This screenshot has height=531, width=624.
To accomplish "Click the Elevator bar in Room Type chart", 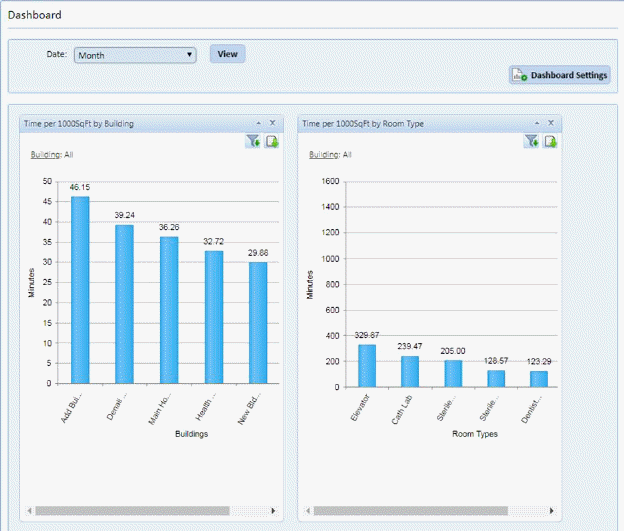I will [367, 366].
